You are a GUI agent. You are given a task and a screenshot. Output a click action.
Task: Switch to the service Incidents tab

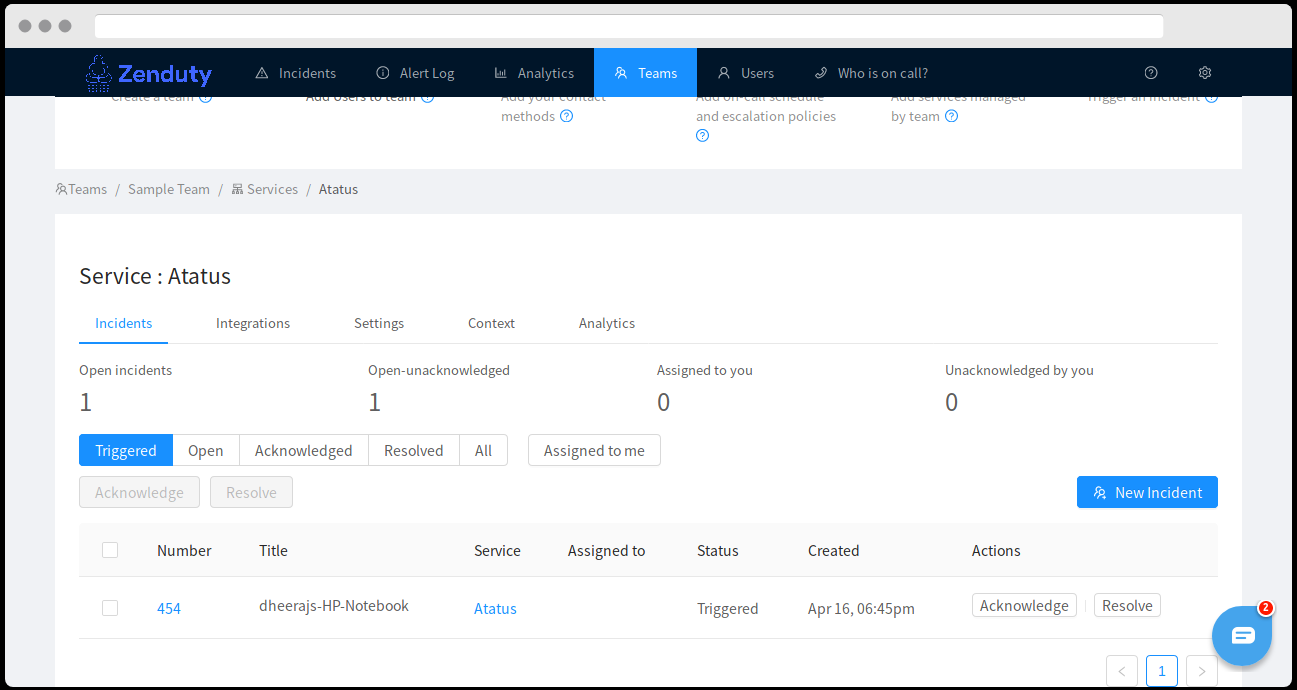coord(124,323)
